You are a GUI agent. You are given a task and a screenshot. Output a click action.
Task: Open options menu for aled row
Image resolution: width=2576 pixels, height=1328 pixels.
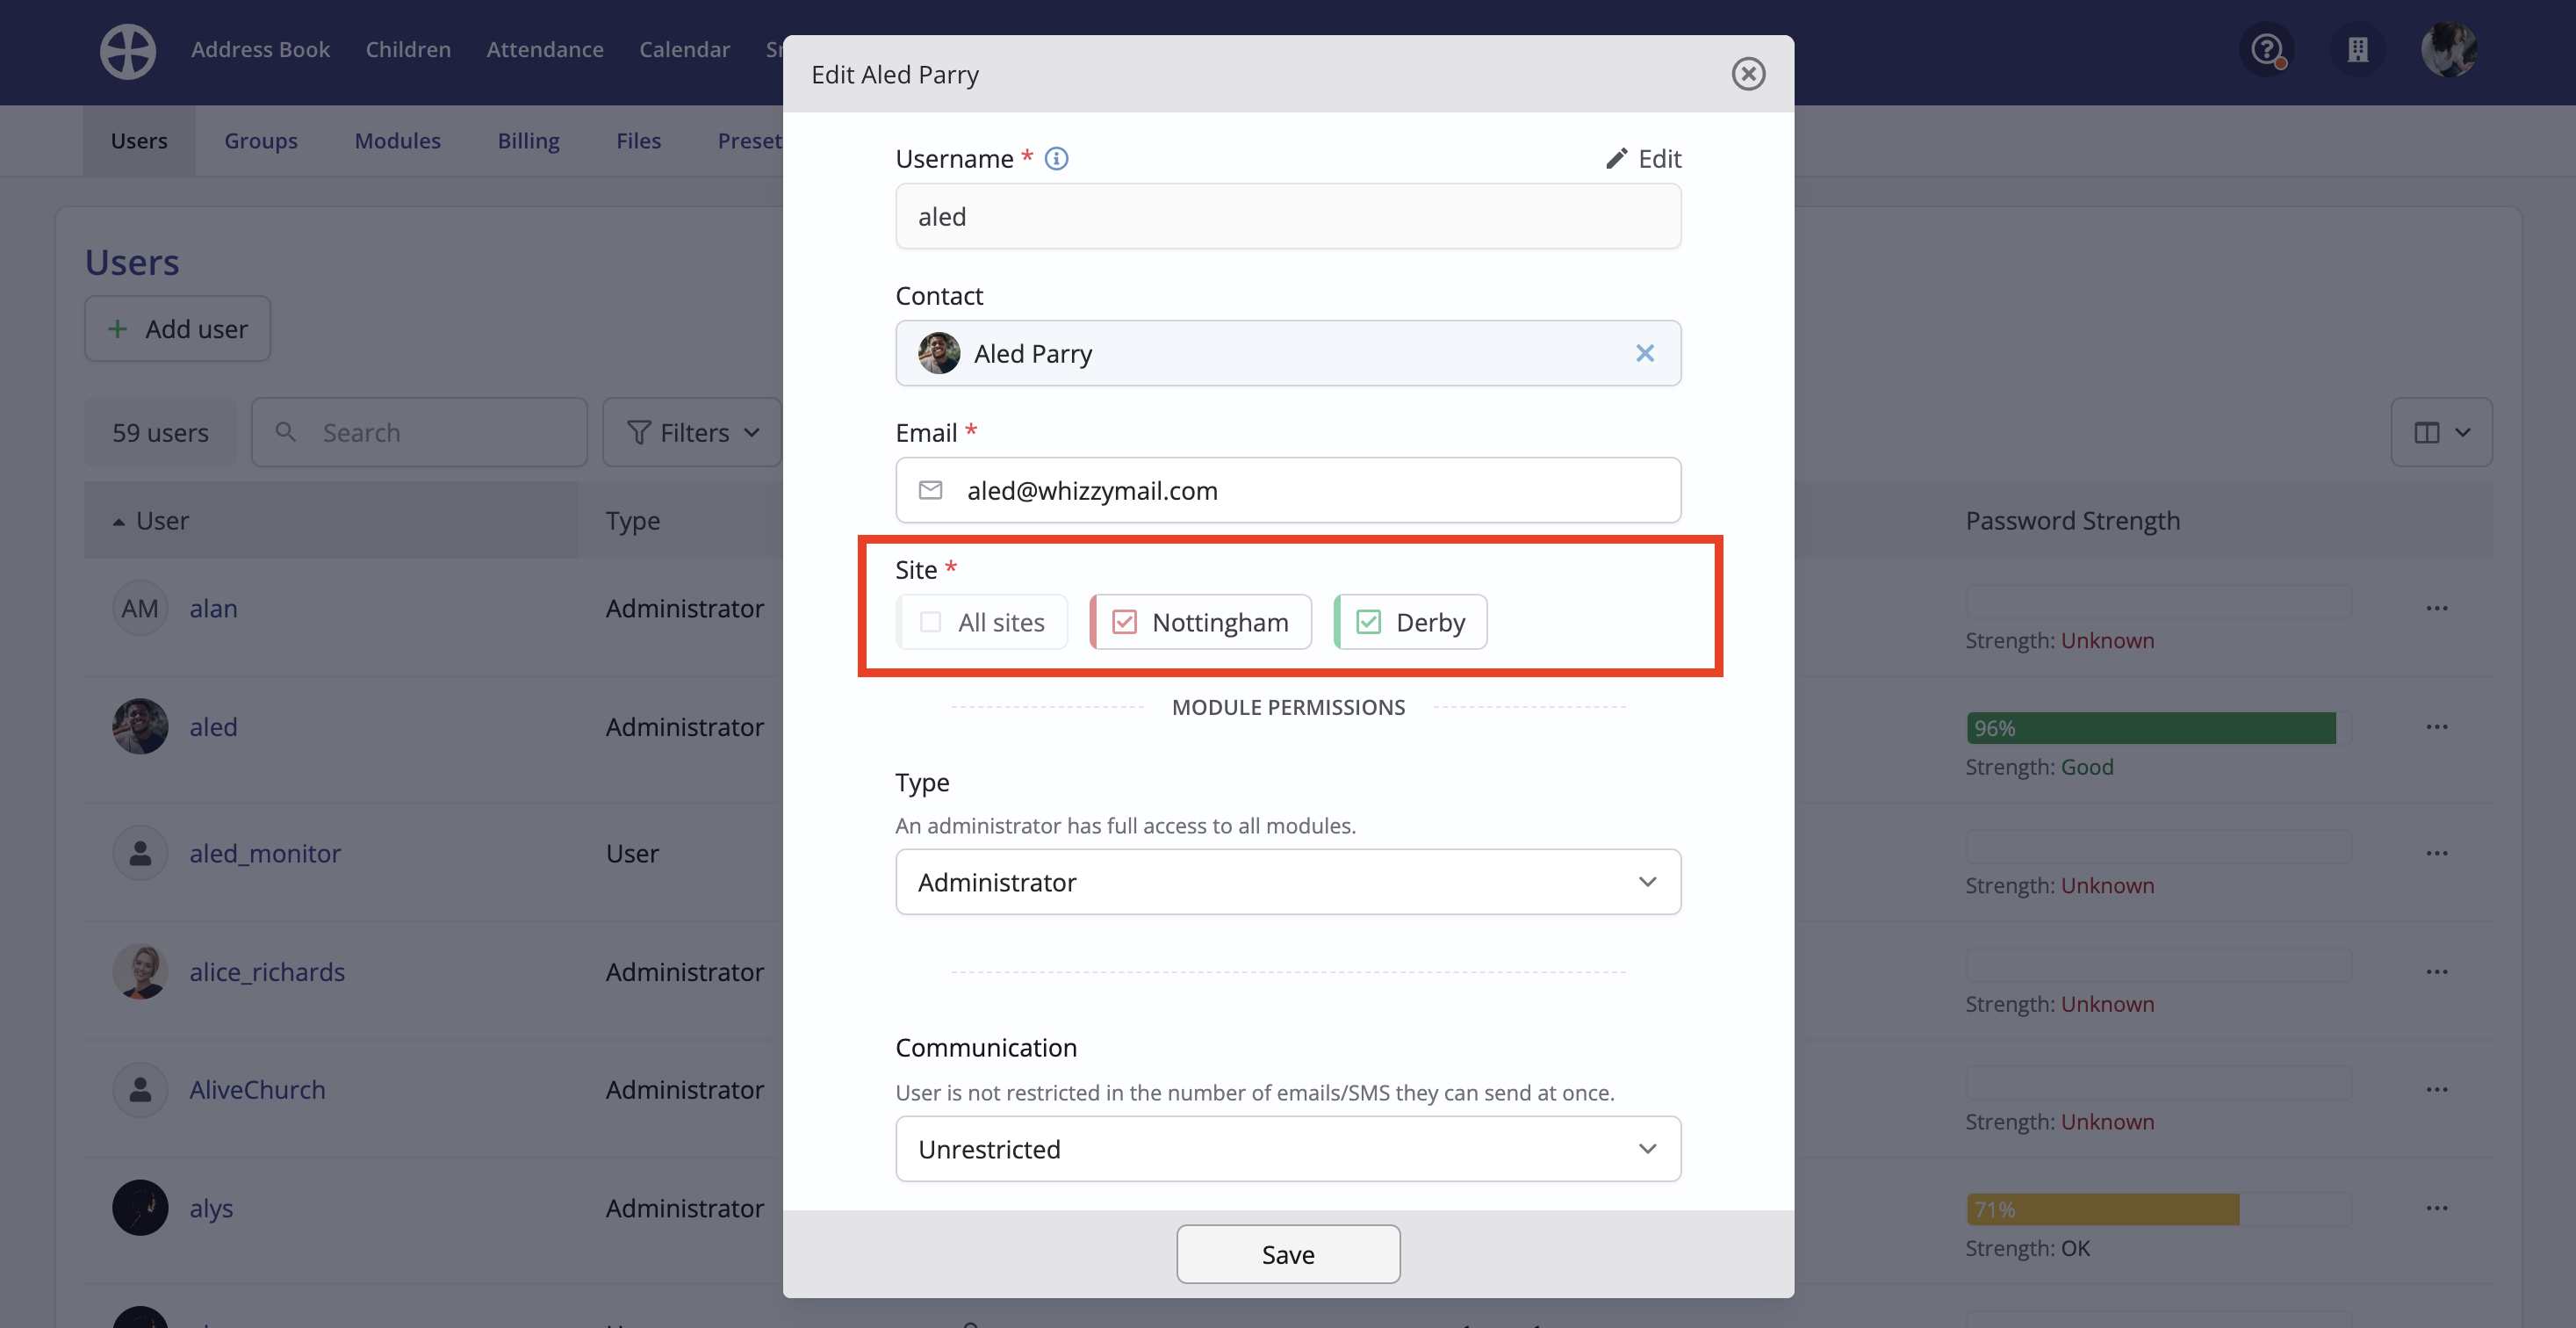(2436, 727)
